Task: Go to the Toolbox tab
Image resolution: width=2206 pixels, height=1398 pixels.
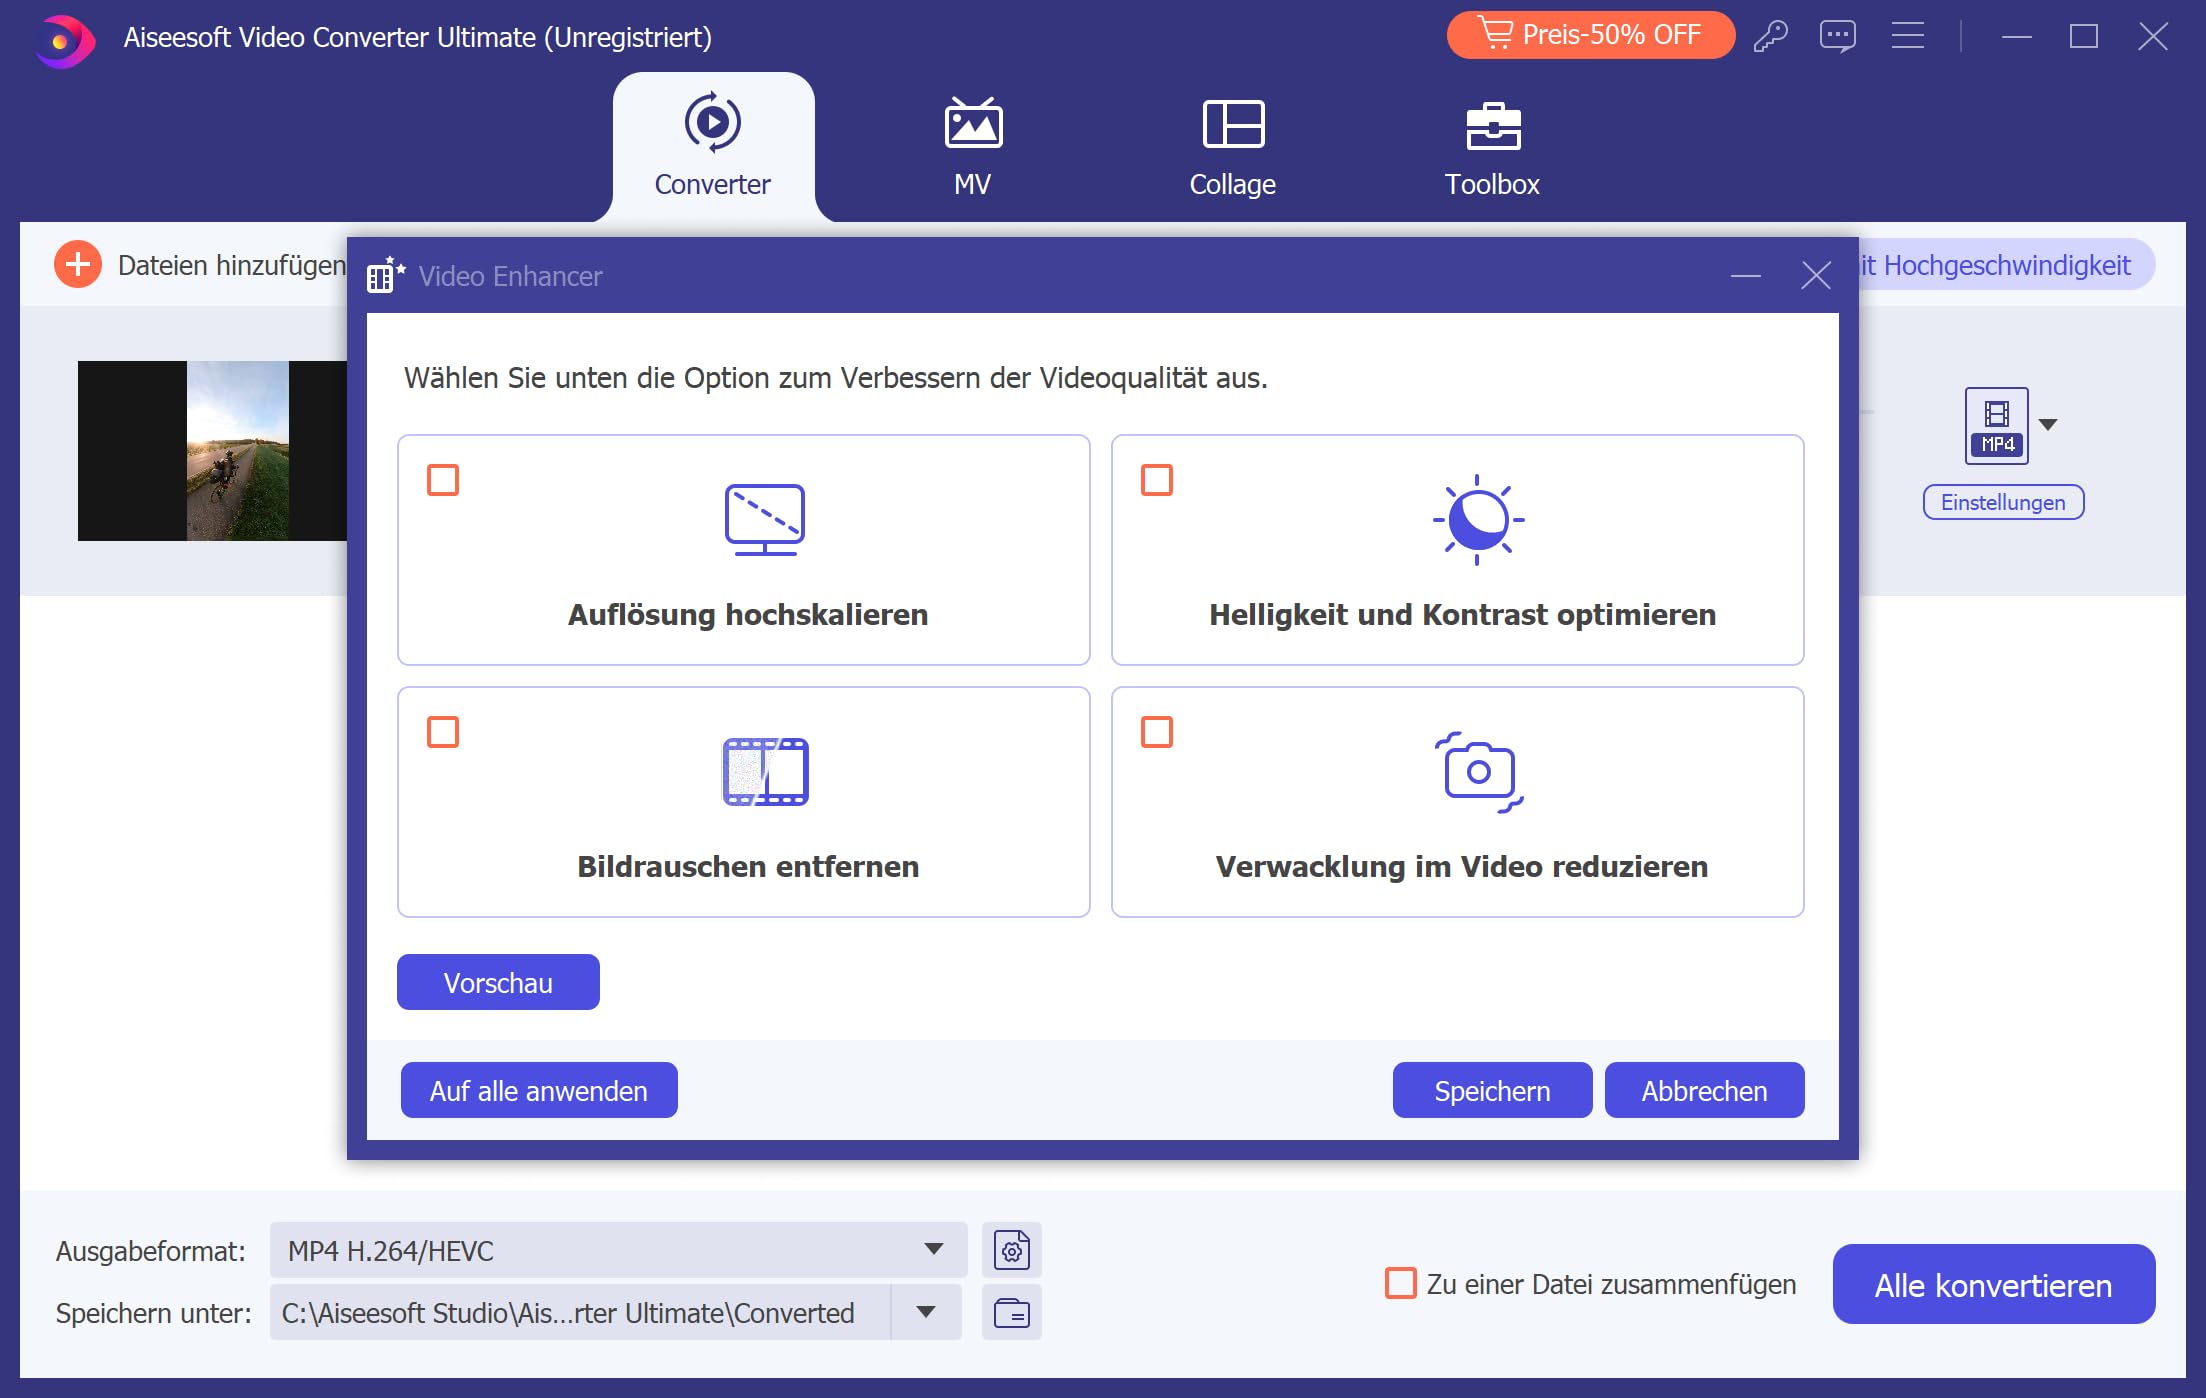Action: (1493, 147)
